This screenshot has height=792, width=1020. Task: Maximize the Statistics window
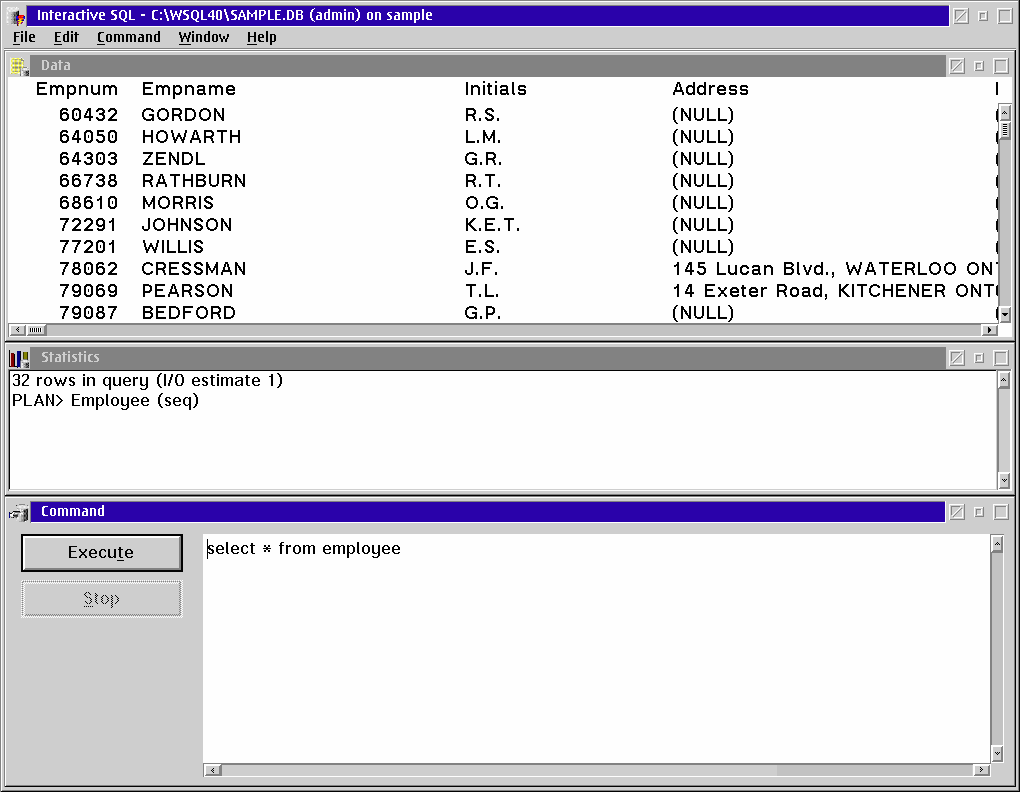pos(1001,358)
